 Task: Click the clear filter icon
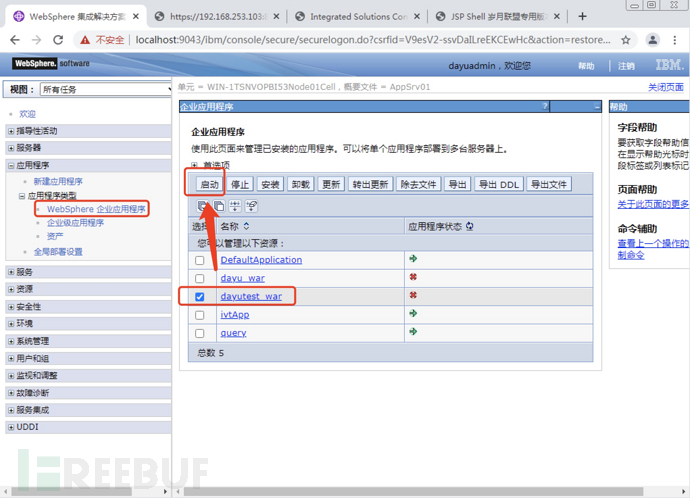pos(251,206)
